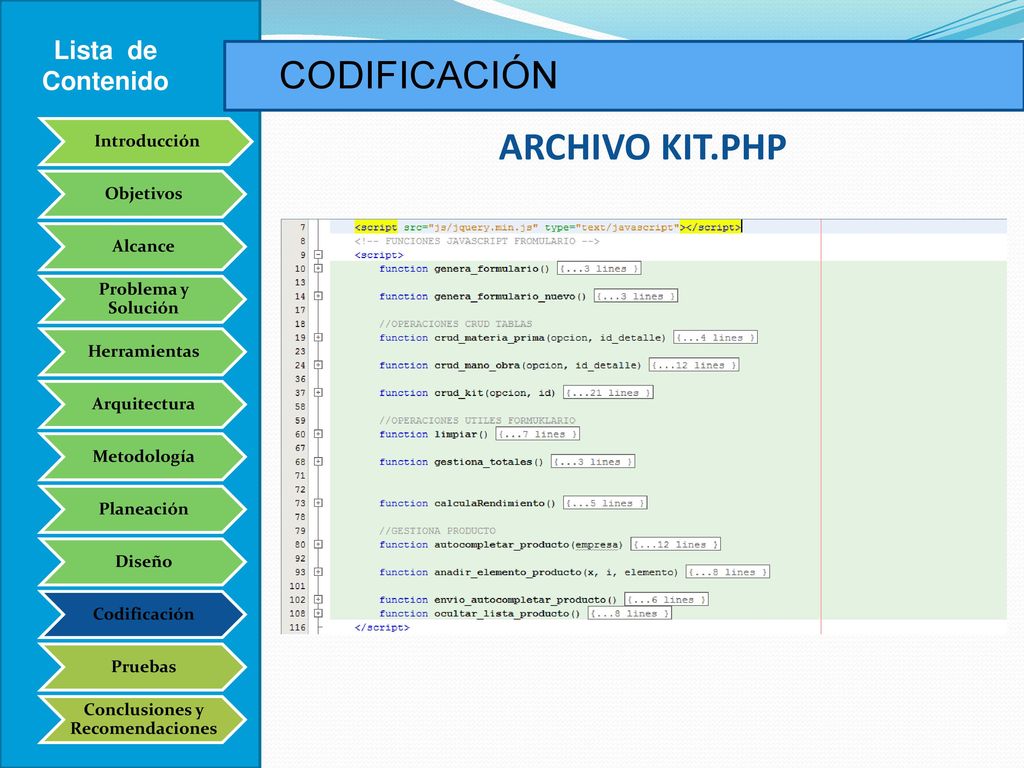Click line number 116 in the gutter
The image size is (1024, 768).
pos(298,628)
